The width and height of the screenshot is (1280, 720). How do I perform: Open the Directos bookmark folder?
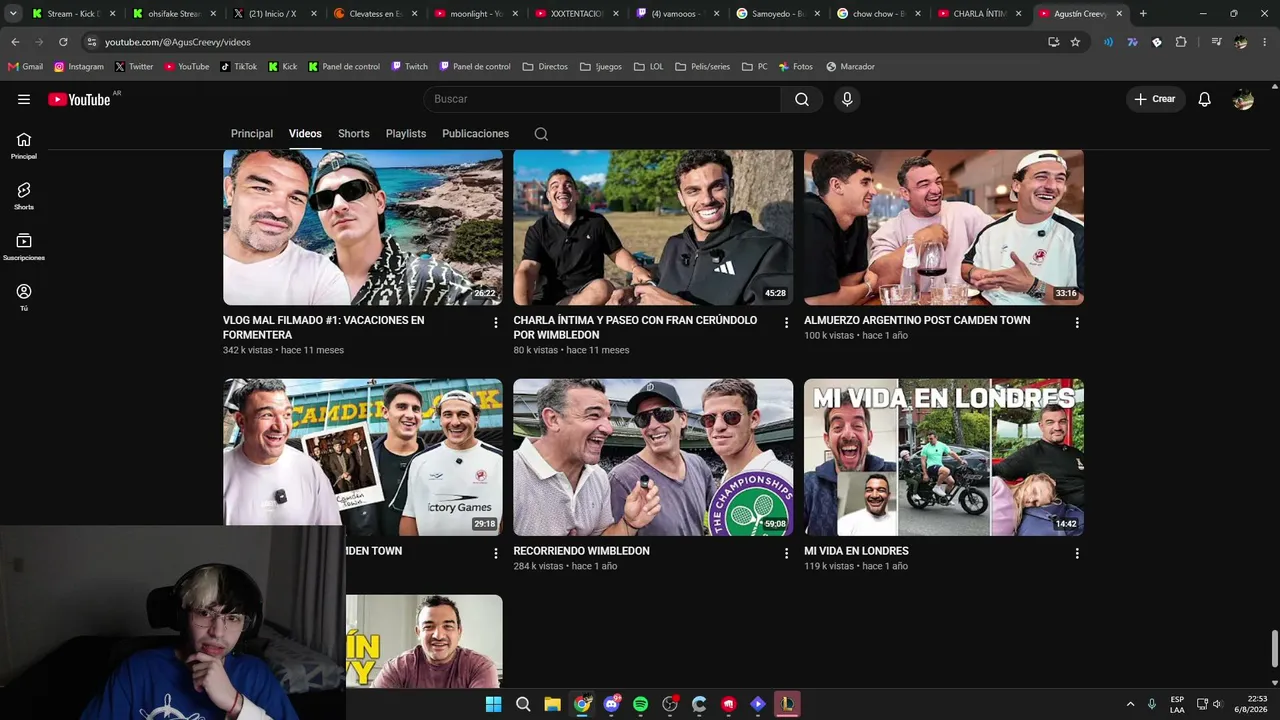point(545,67)
